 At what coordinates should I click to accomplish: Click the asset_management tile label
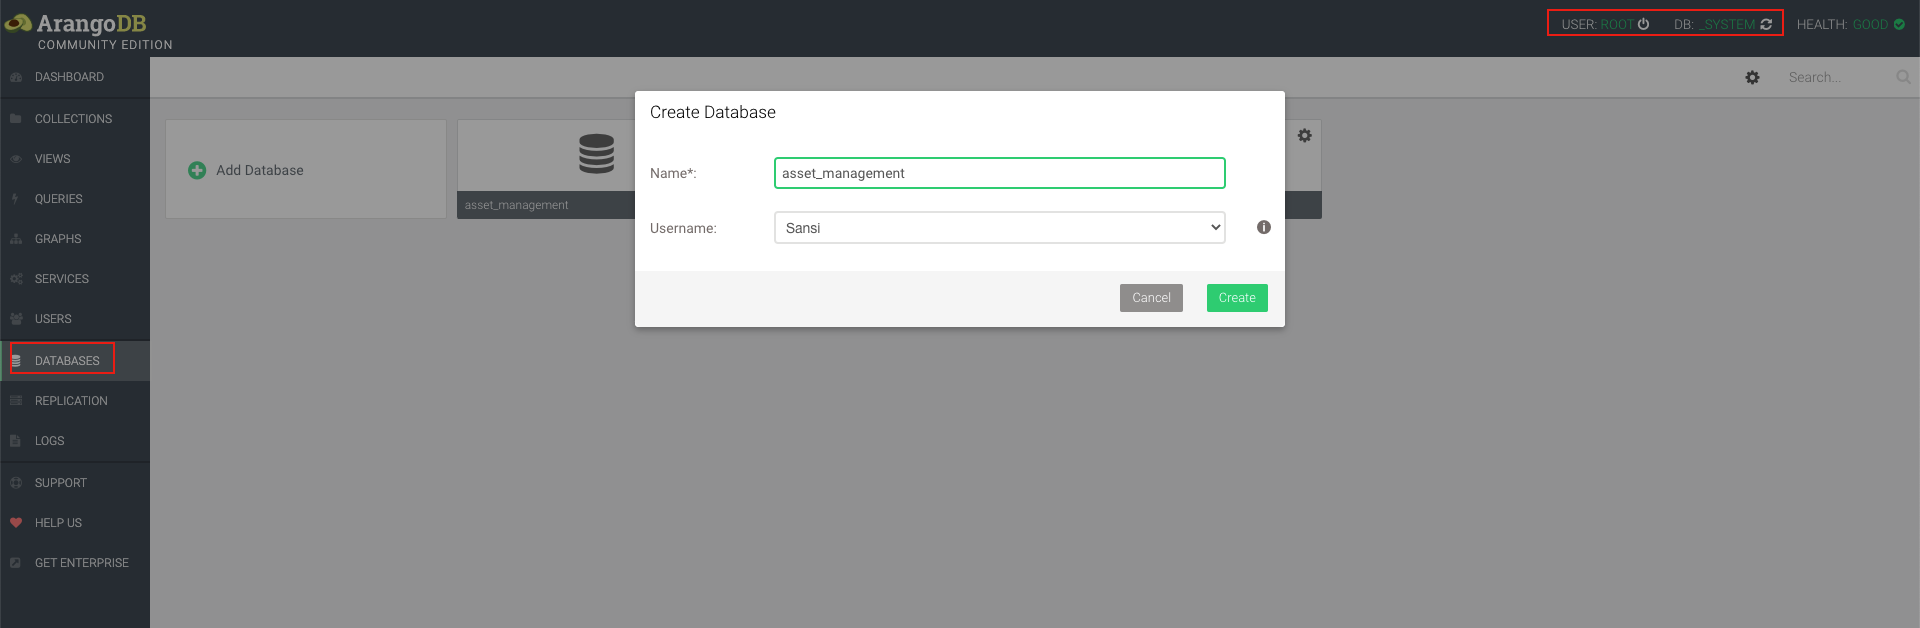516,205
